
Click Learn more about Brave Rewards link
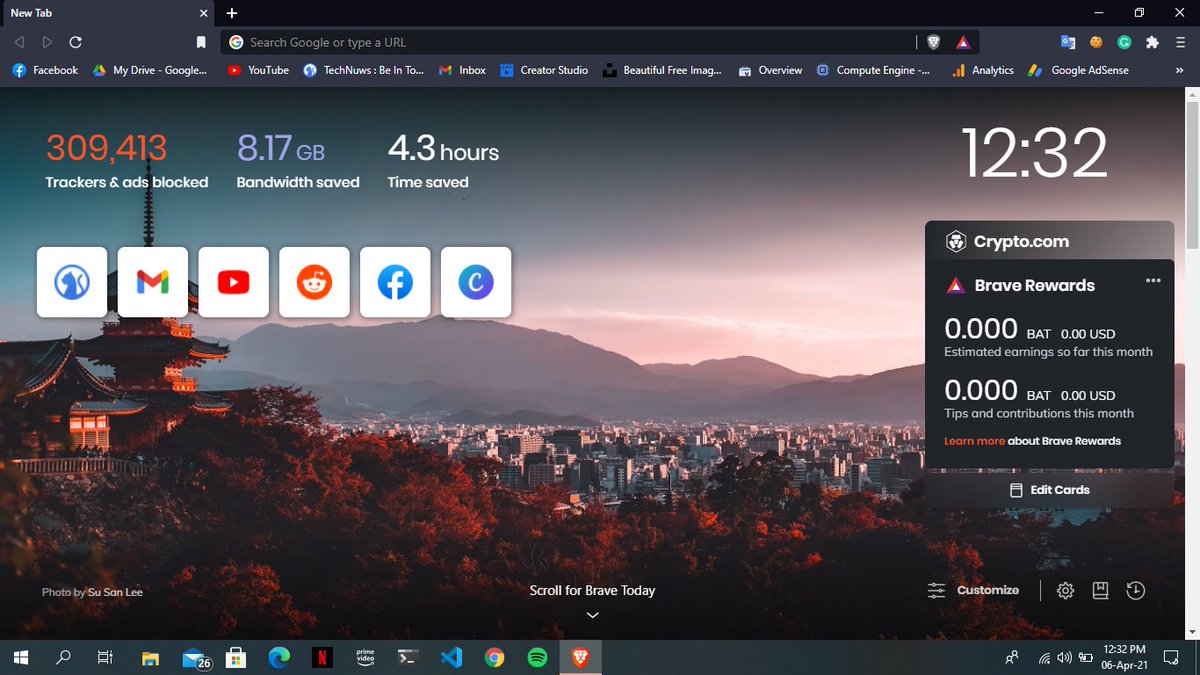click(x=974, y=441)
